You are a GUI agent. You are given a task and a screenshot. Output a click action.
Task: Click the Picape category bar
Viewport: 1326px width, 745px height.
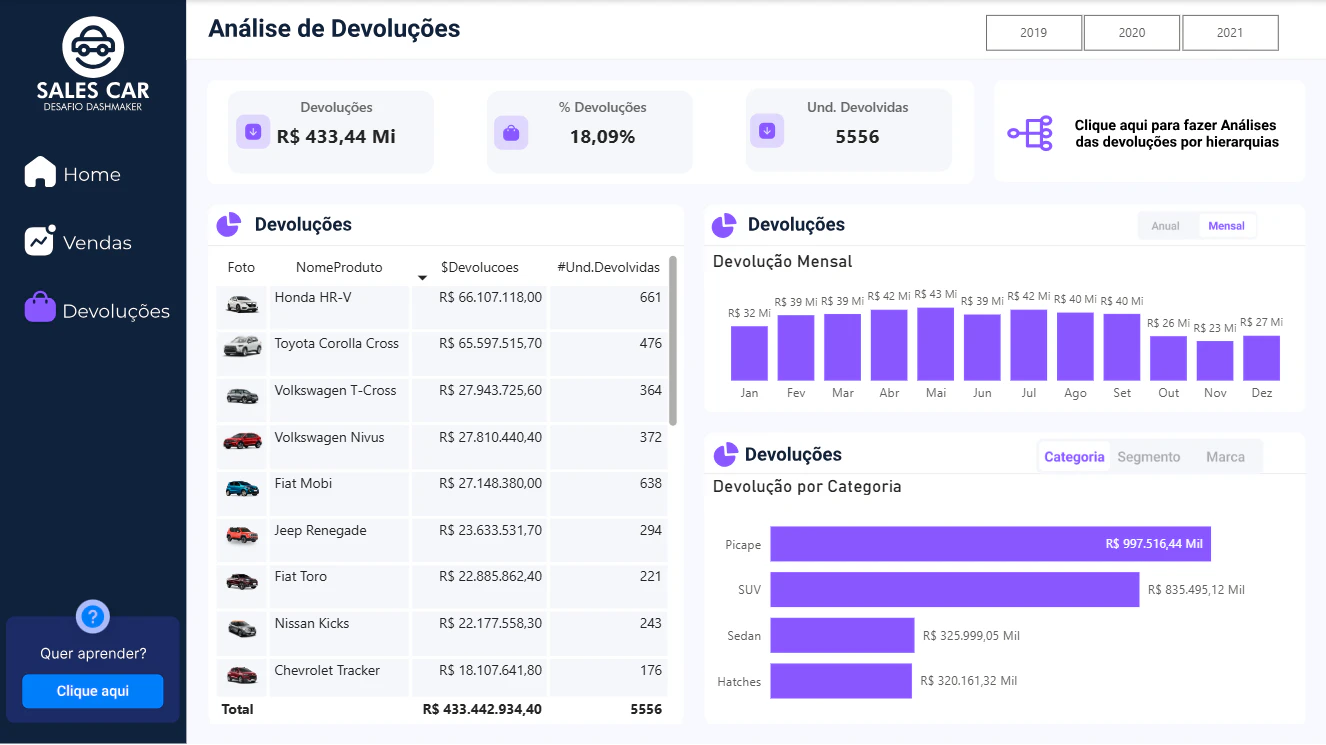tap(990, 544)
